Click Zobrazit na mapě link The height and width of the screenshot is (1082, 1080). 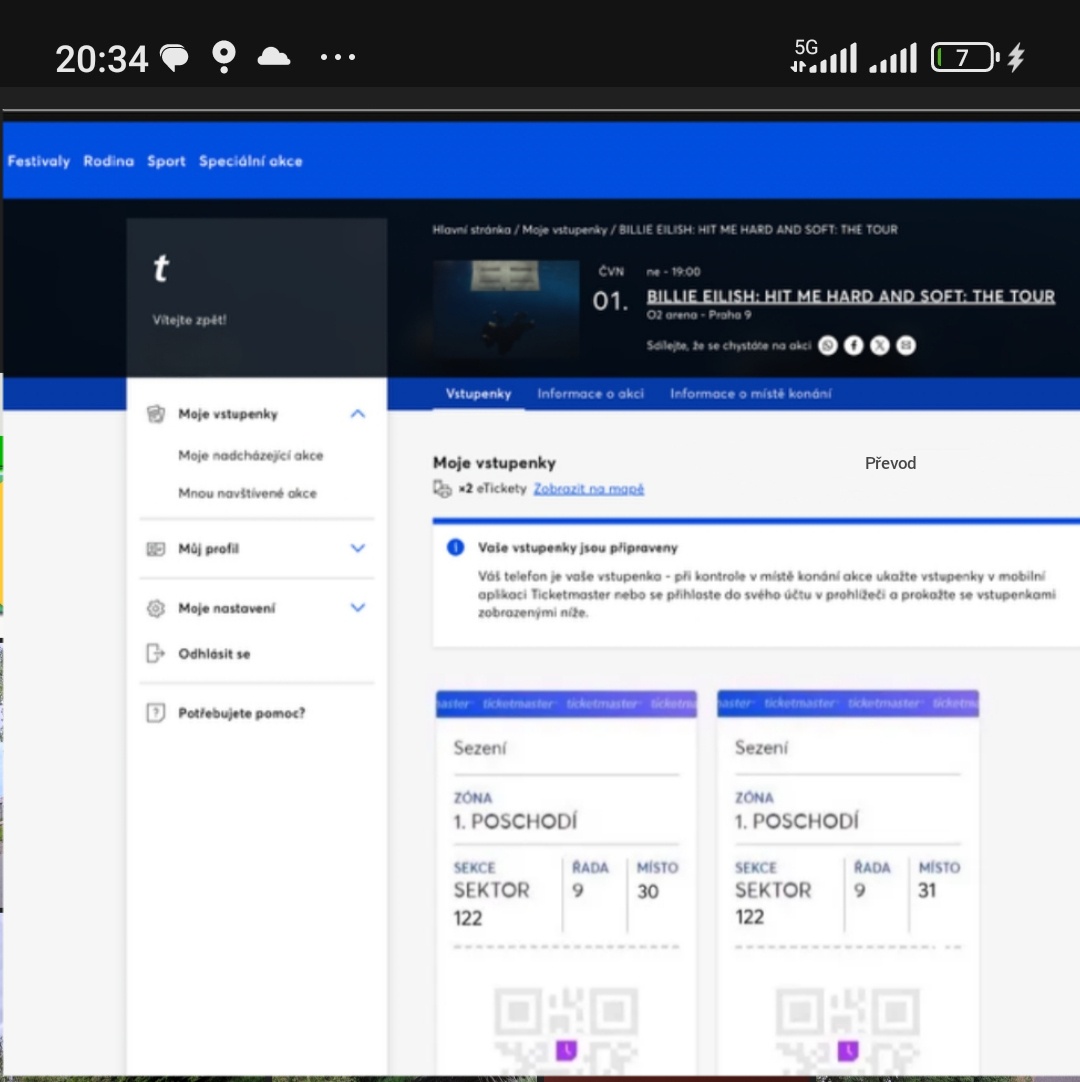pyautogui.click(x=589, y=489)
